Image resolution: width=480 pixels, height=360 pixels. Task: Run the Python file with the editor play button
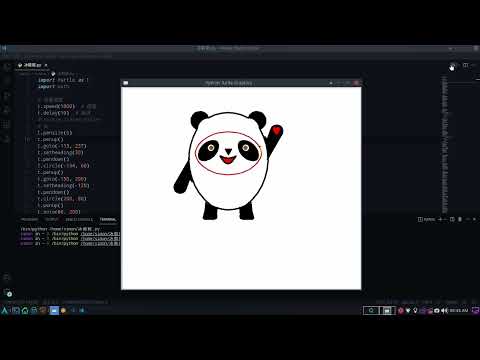452,65
